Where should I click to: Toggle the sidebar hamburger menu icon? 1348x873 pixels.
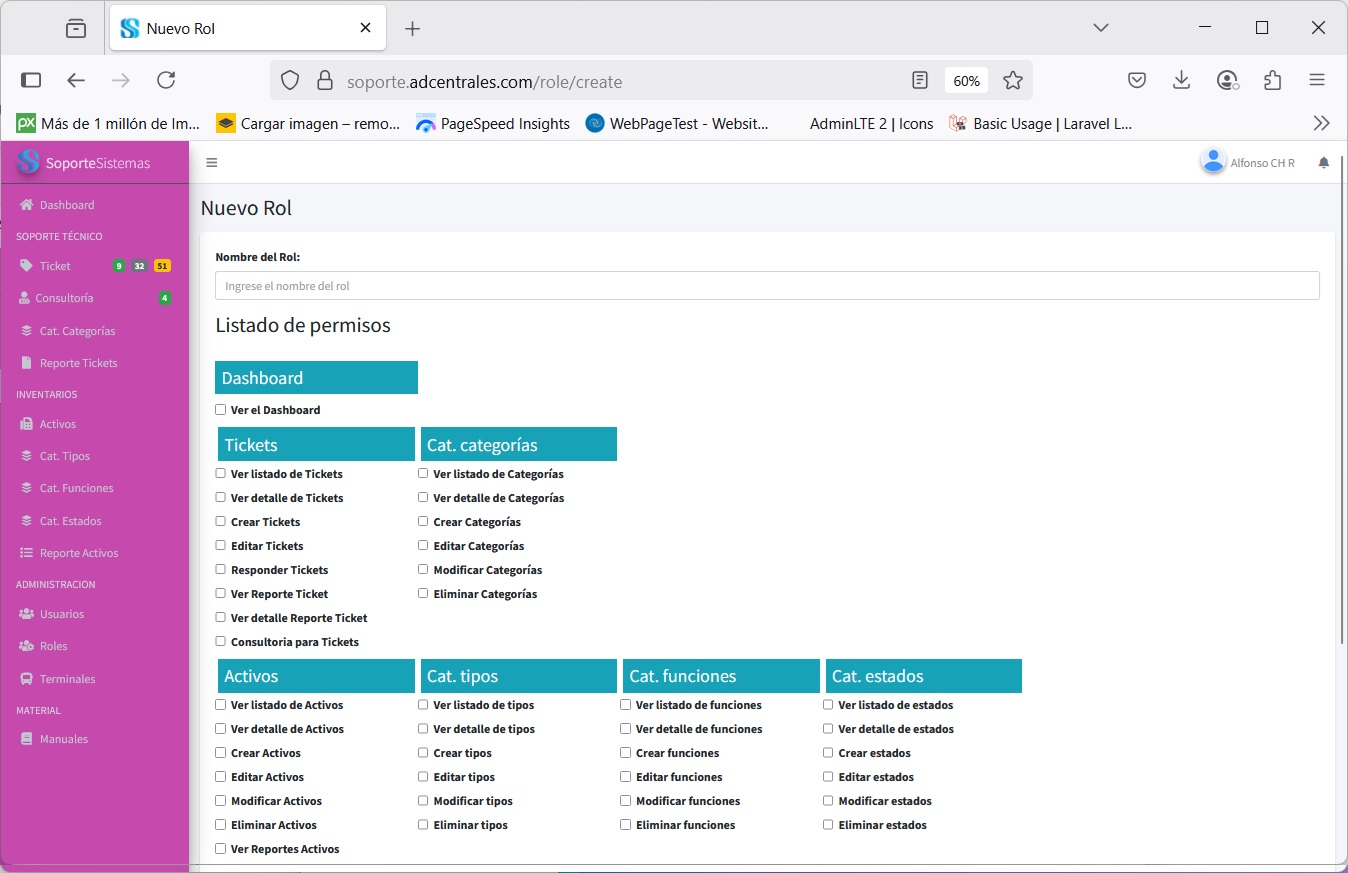point(211,162)
